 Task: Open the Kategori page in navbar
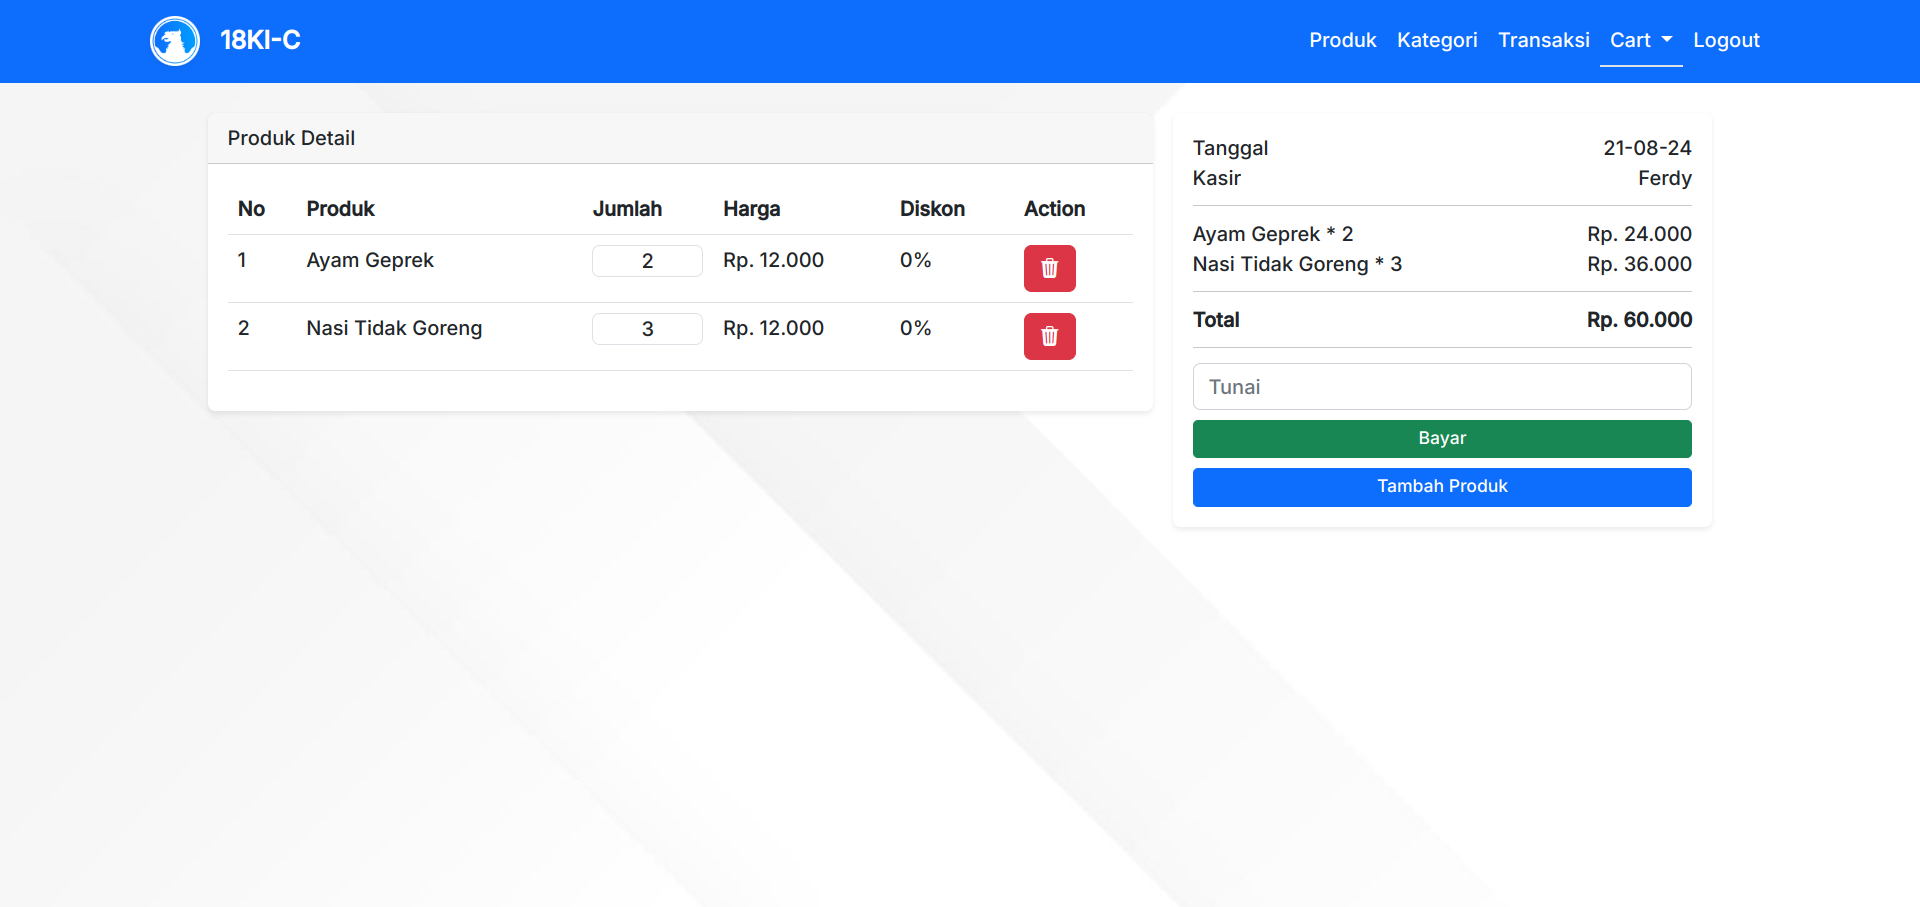[1436, 40]
